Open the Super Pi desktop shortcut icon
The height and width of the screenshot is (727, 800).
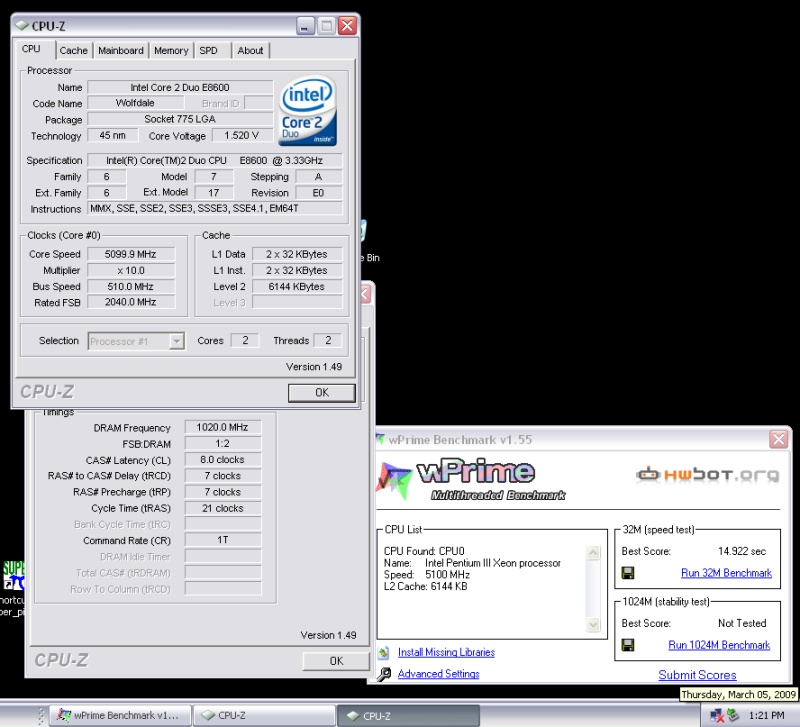(x=13, y=575)
